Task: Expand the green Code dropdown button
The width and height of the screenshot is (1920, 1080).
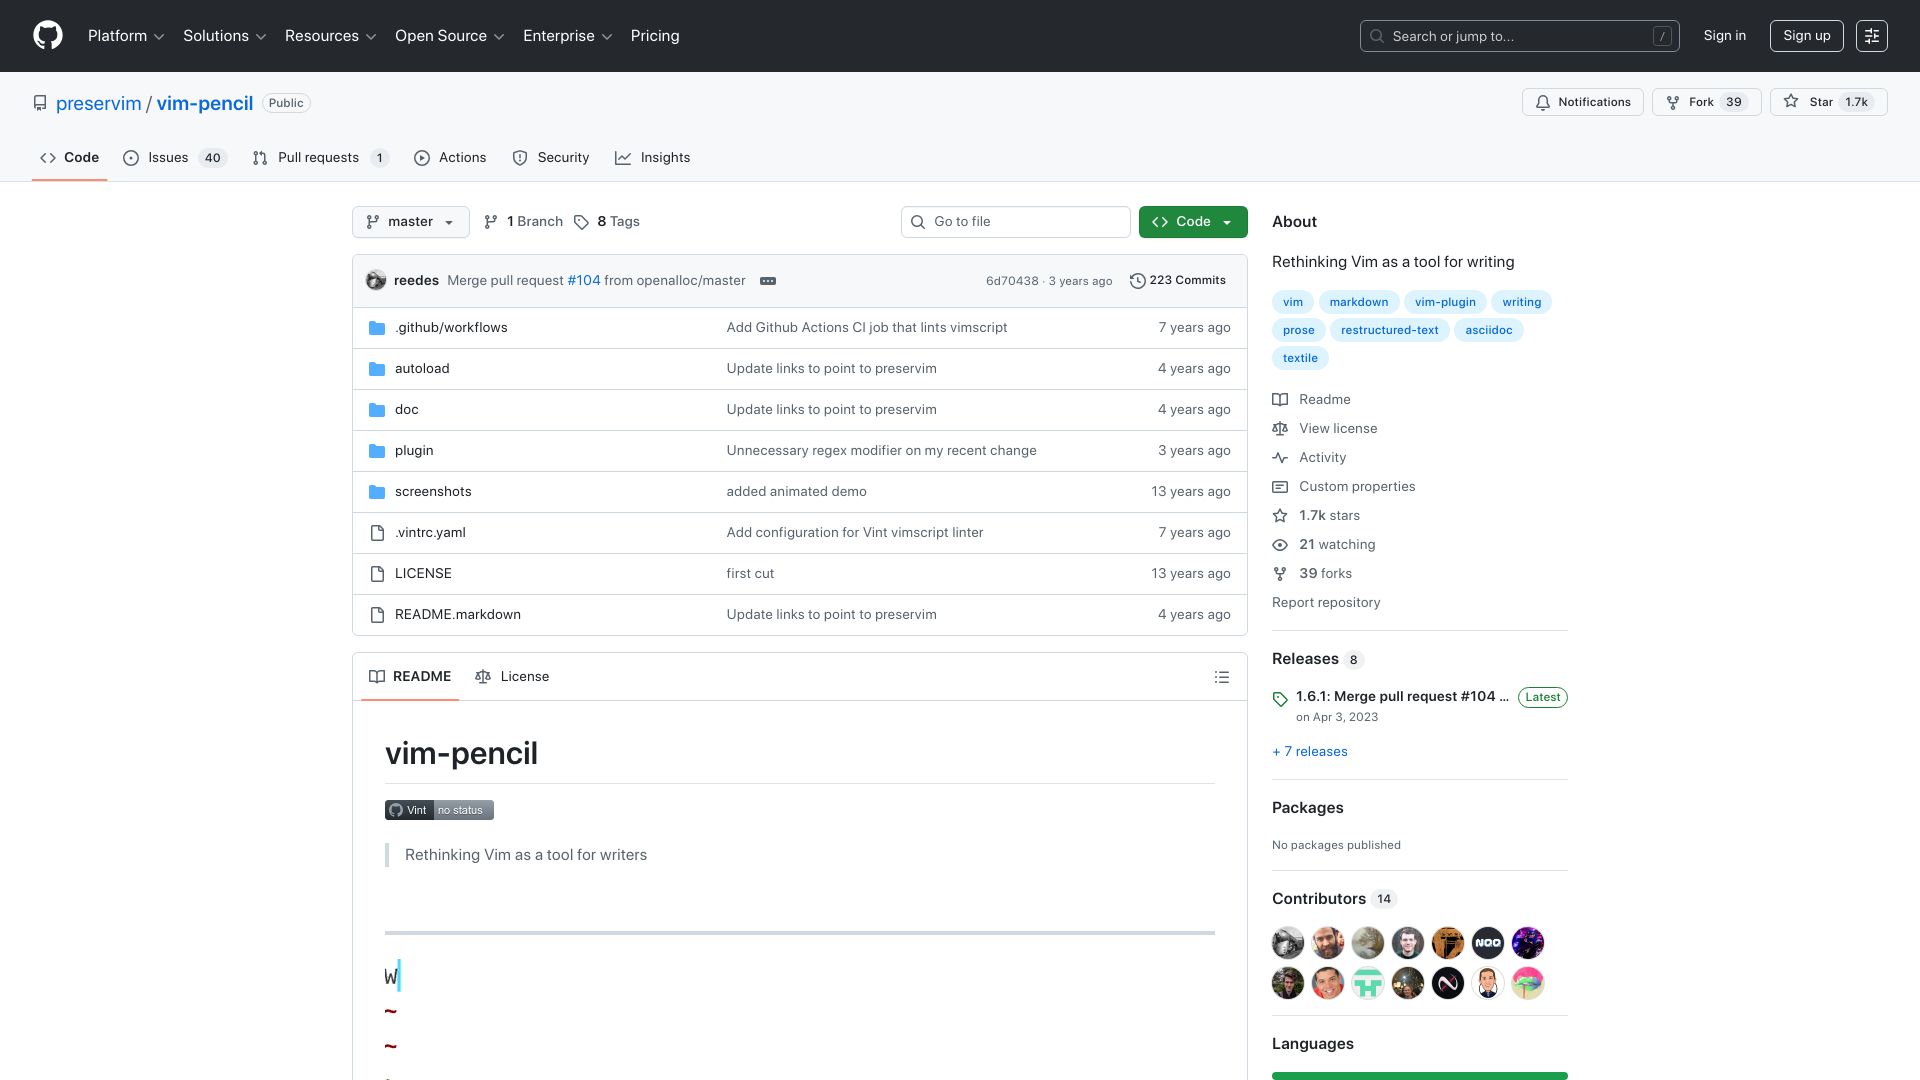Action: 1193,222
